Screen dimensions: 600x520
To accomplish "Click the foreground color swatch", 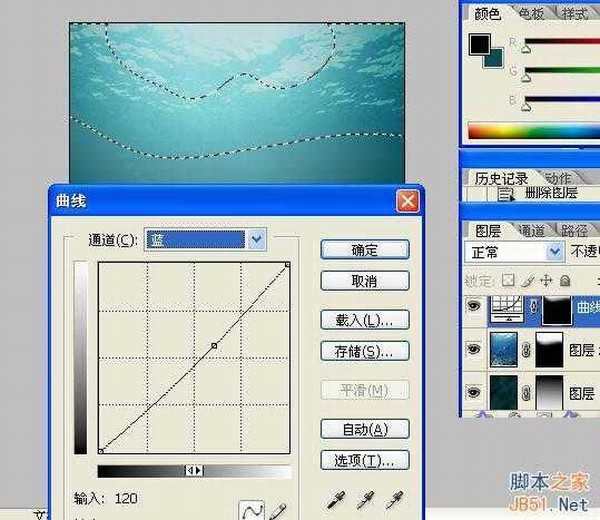I will point(479,44).
